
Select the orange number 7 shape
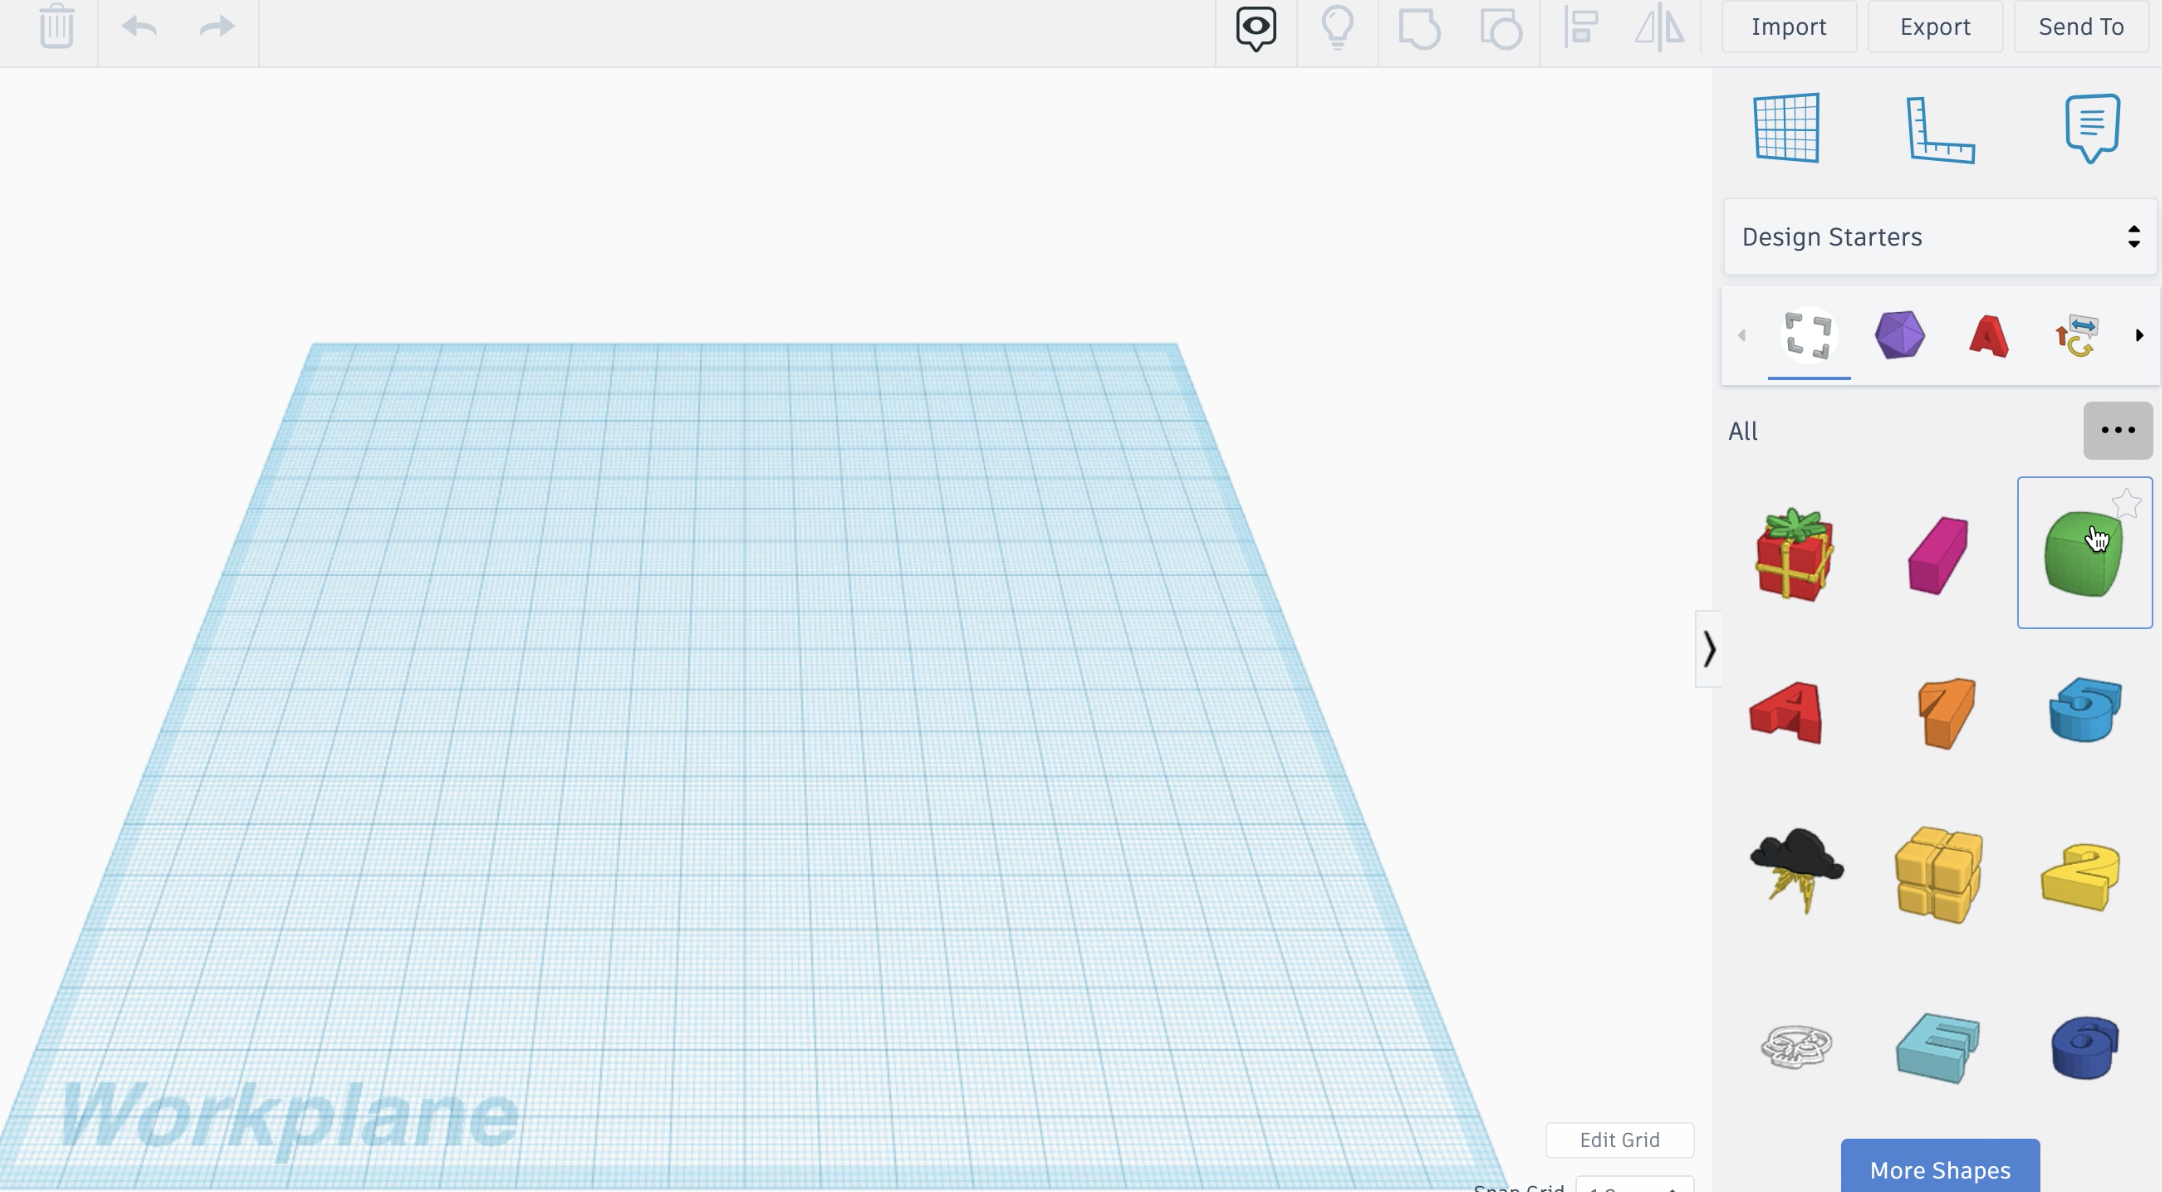pos(1946,713)
